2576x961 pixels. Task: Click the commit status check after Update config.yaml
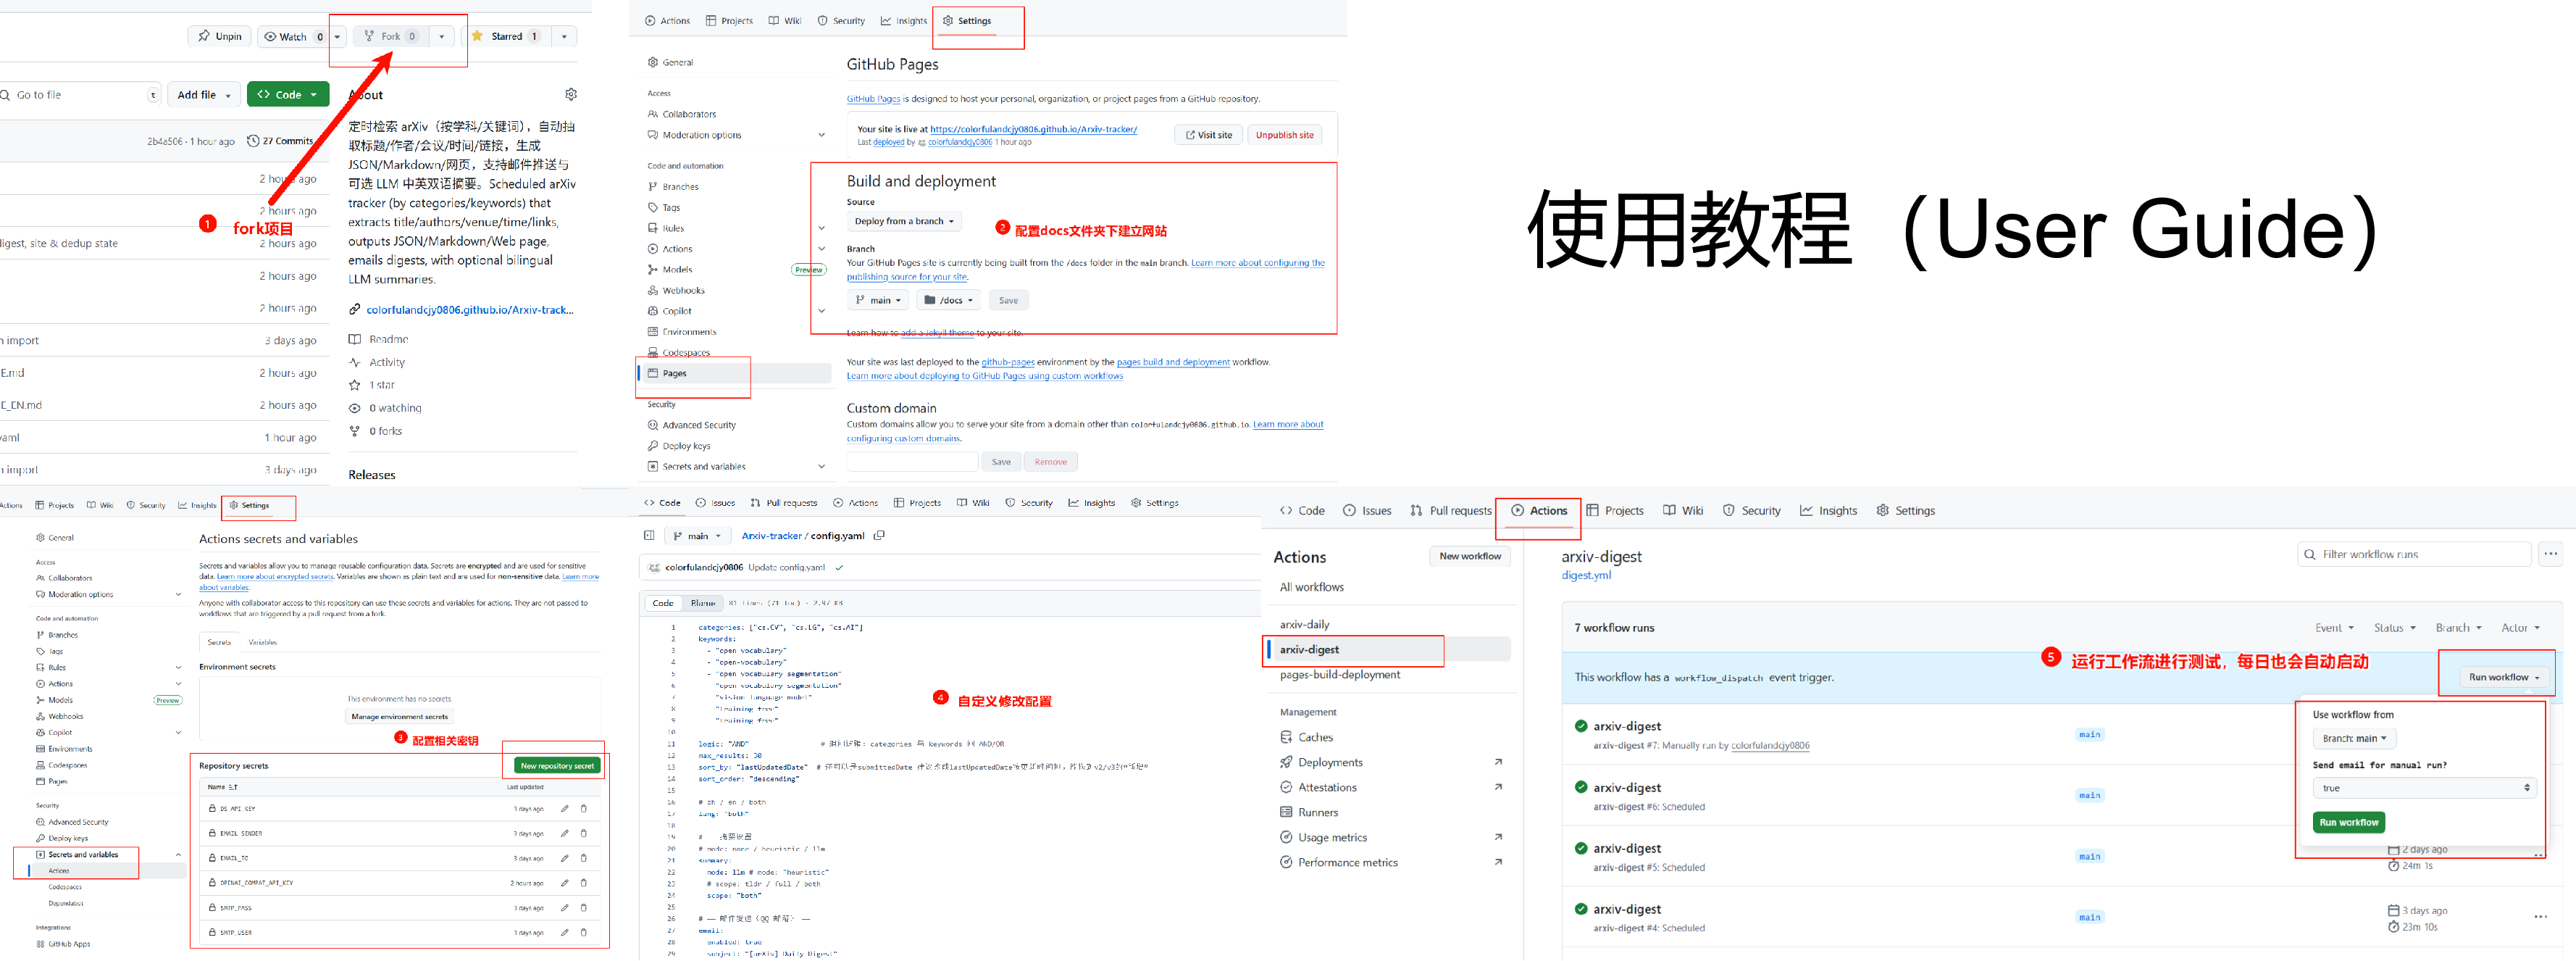coord(839,567)
